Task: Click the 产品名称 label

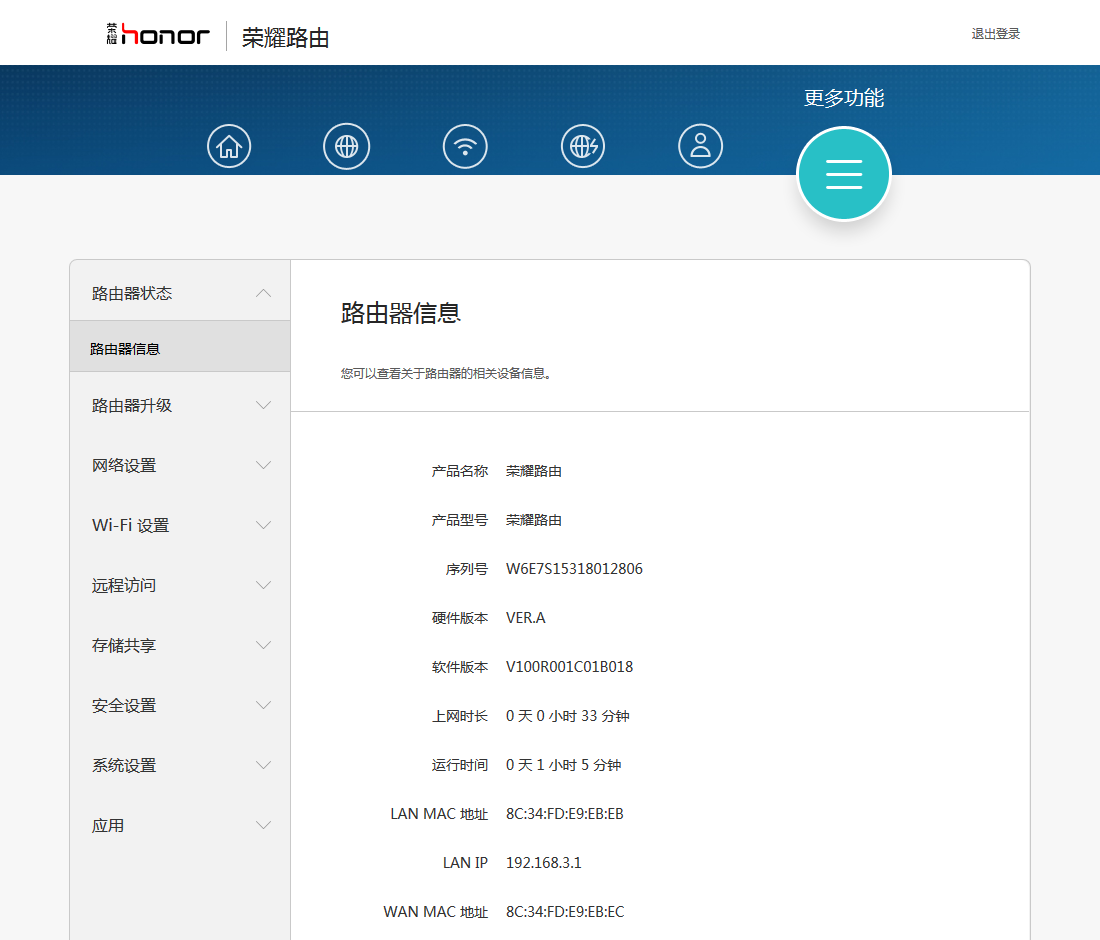Action: (x=460, y=471)
